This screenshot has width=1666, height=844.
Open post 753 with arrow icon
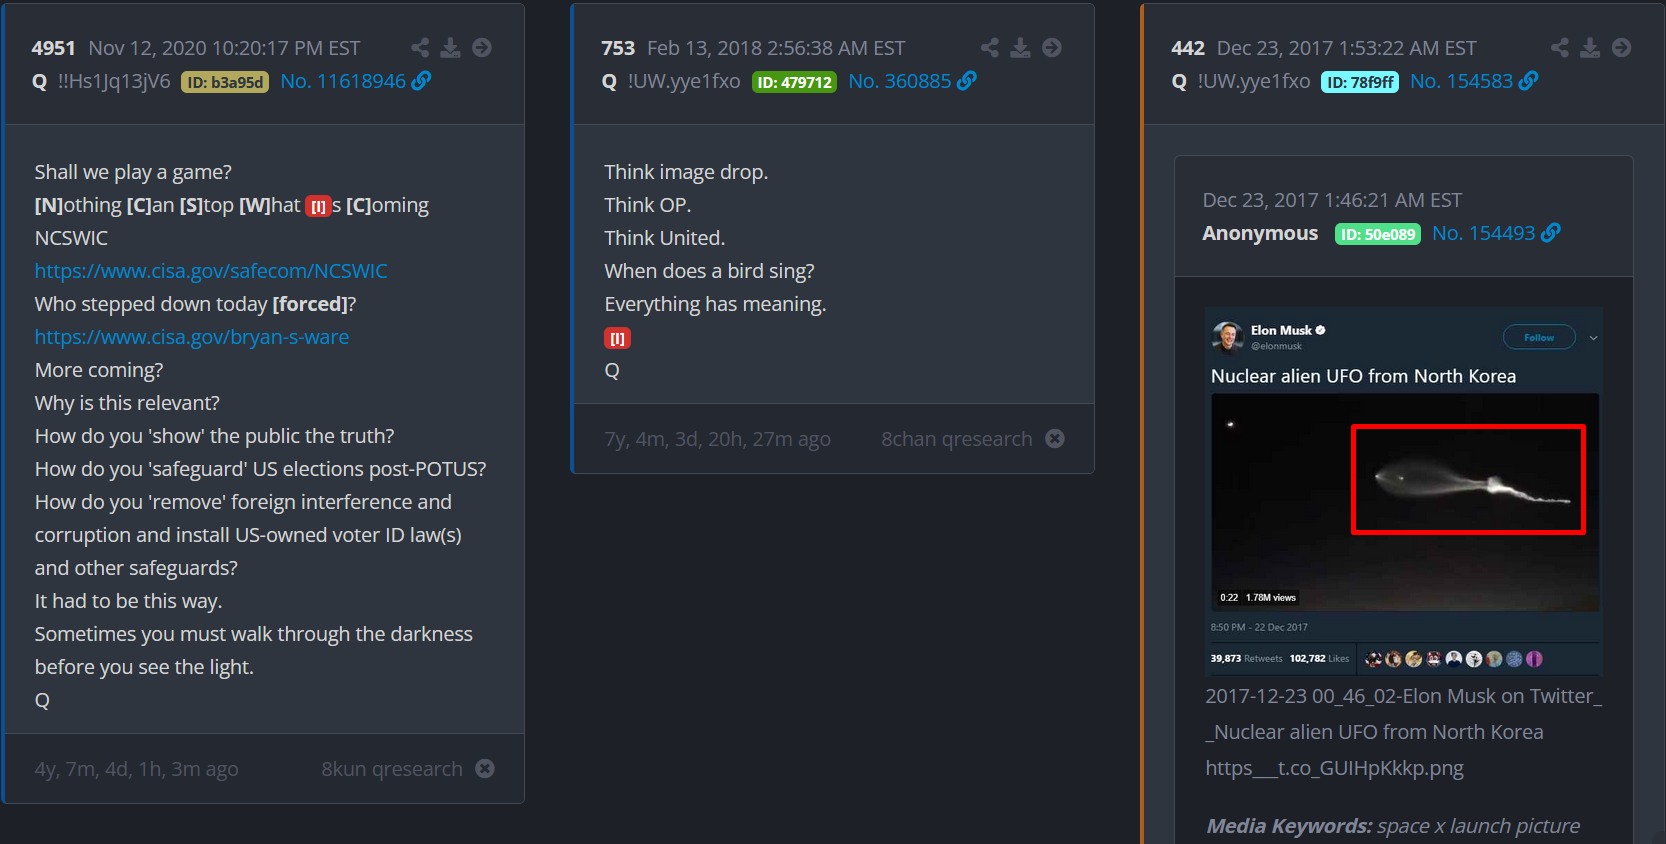point(1052,48)
